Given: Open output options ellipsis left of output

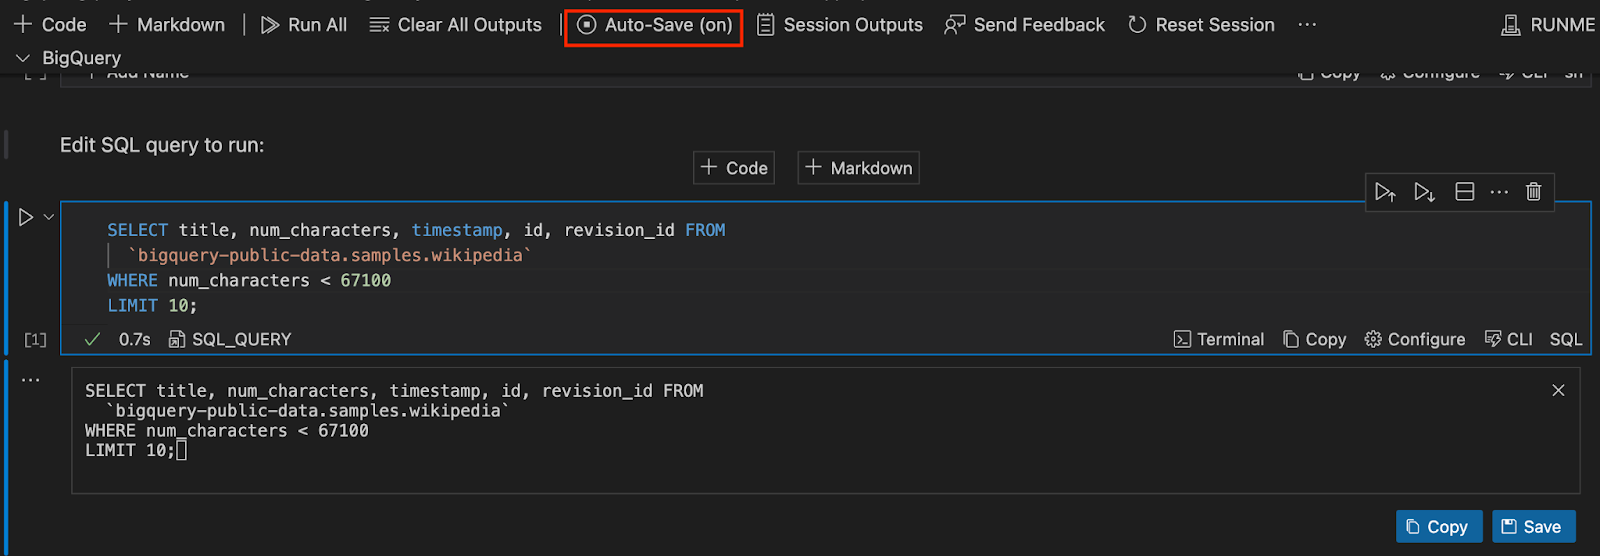Looking at the screenshot, I should pos(31,380).
